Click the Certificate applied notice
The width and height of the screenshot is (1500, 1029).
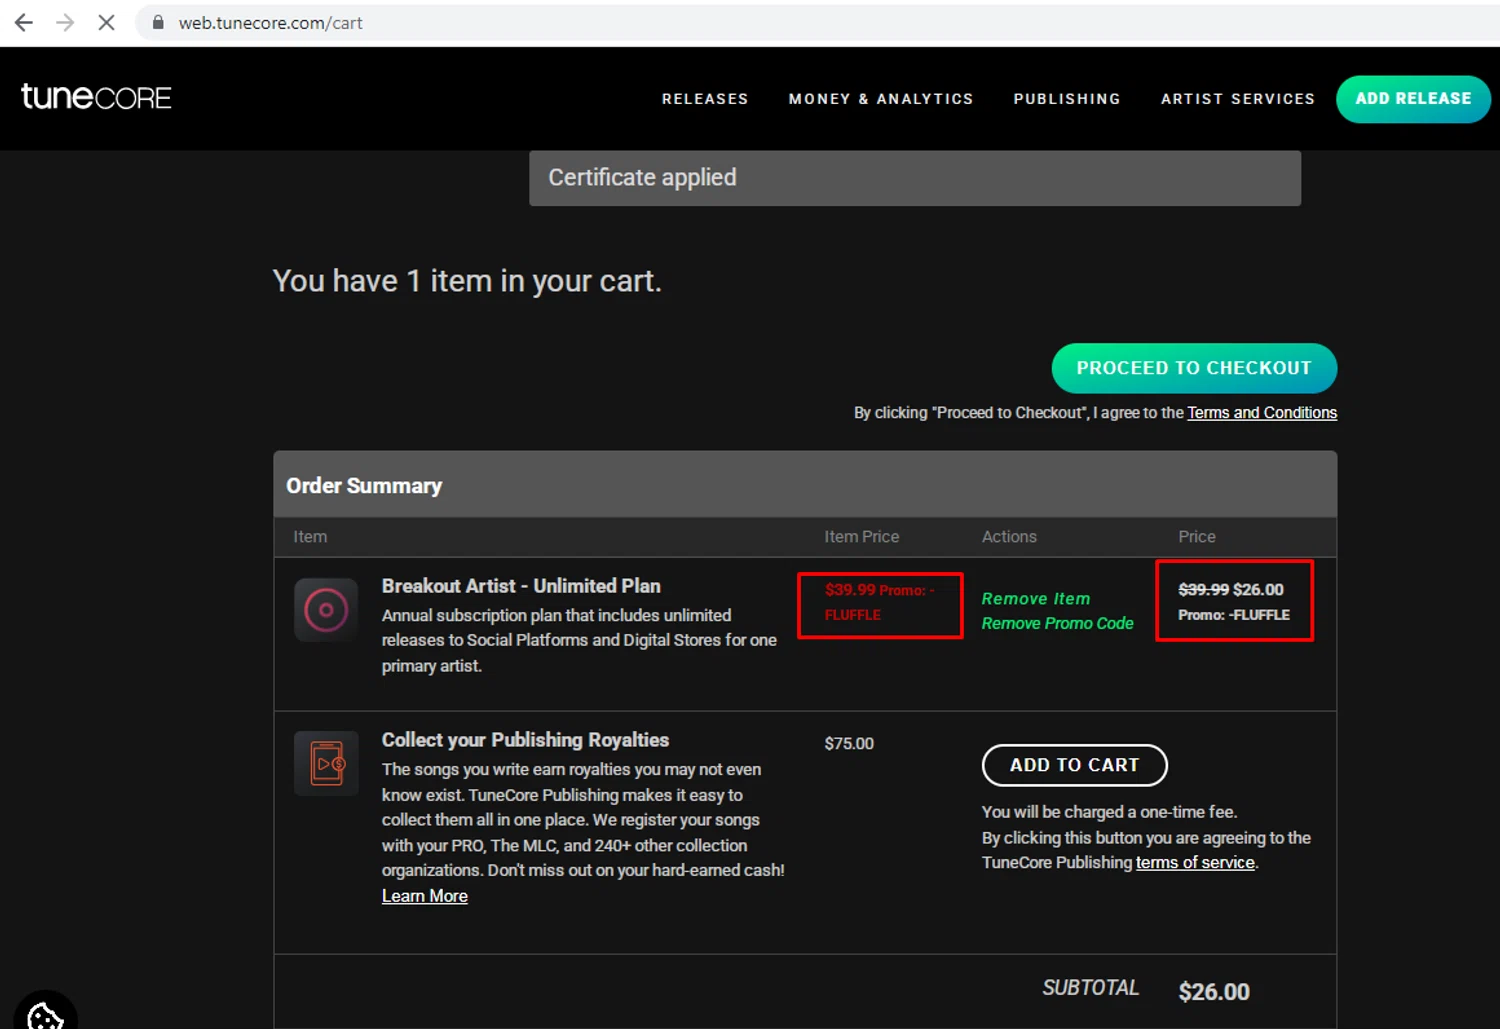coord(915,178)
